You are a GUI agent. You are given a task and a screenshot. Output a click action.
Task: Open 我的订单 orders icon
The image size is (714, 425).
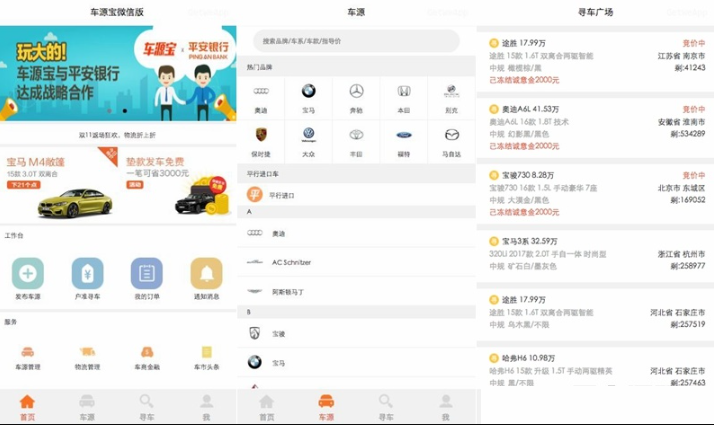147,272
